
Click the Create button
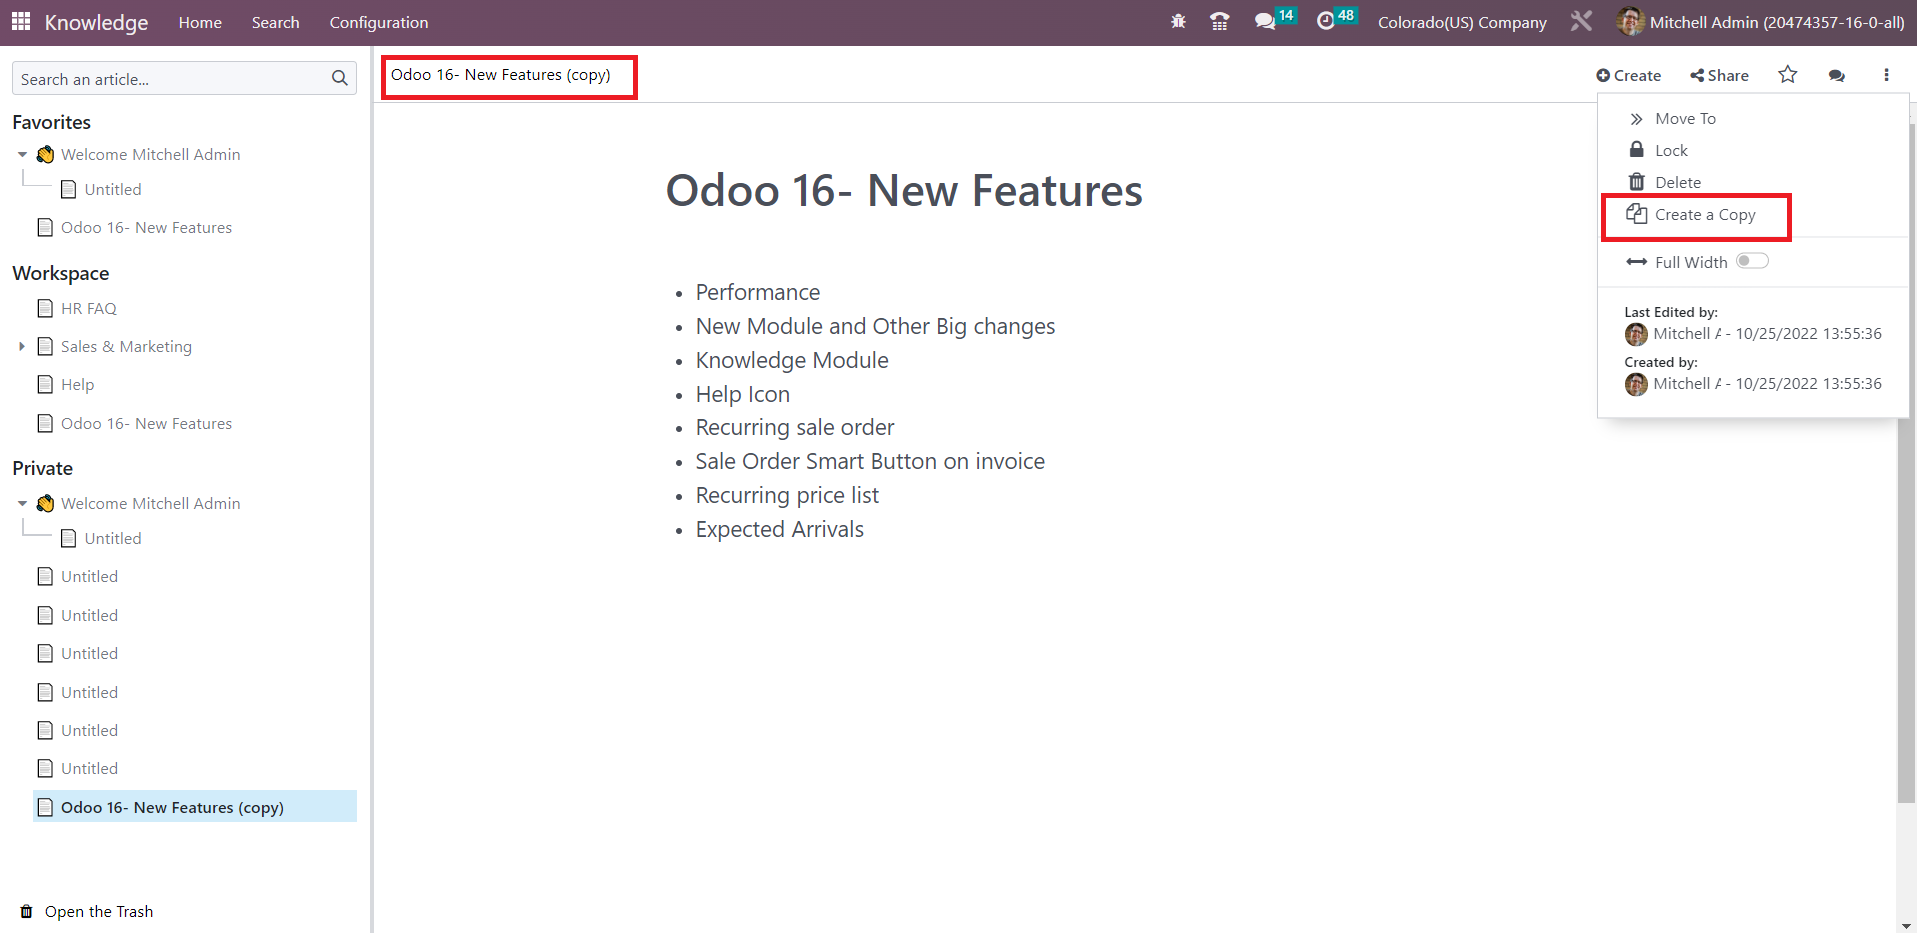point(1628,75)
